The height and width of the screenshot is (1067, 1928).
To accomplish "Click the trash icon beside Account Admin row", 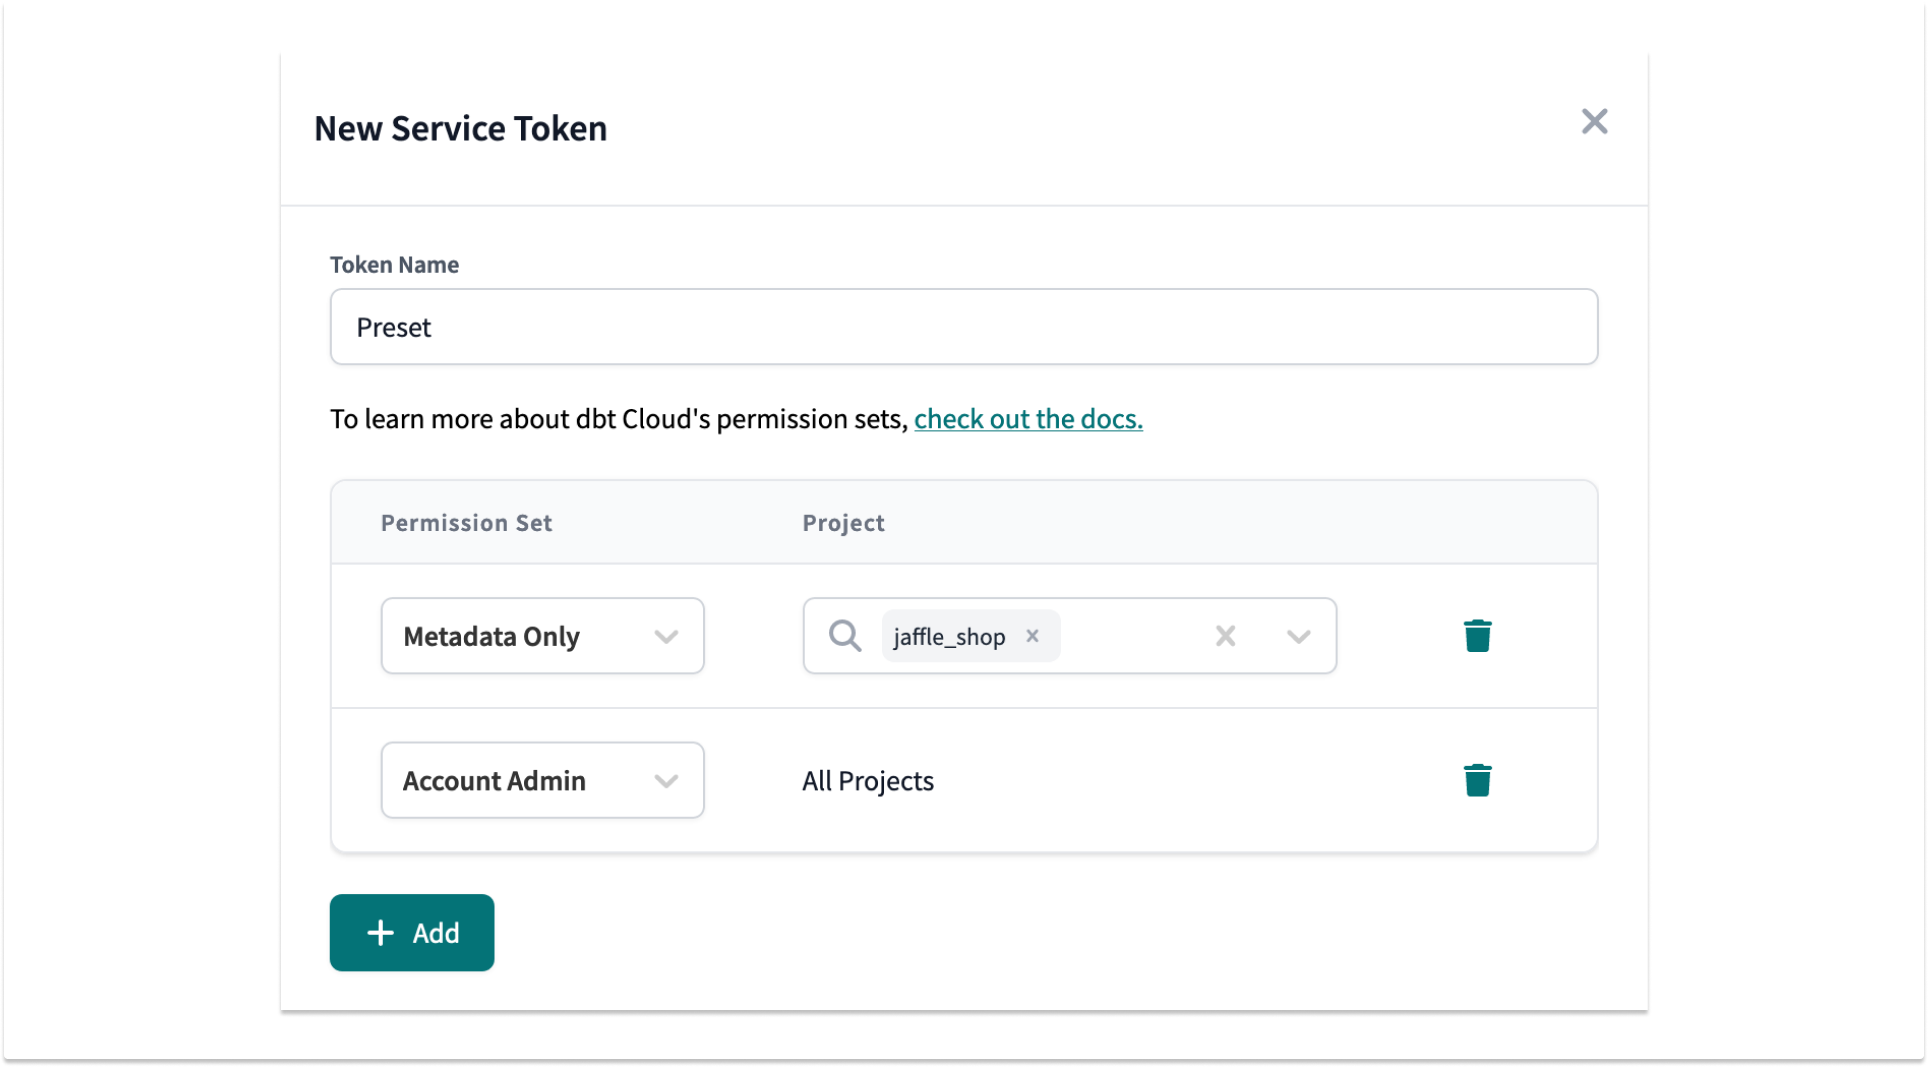I will point(1478,780).
